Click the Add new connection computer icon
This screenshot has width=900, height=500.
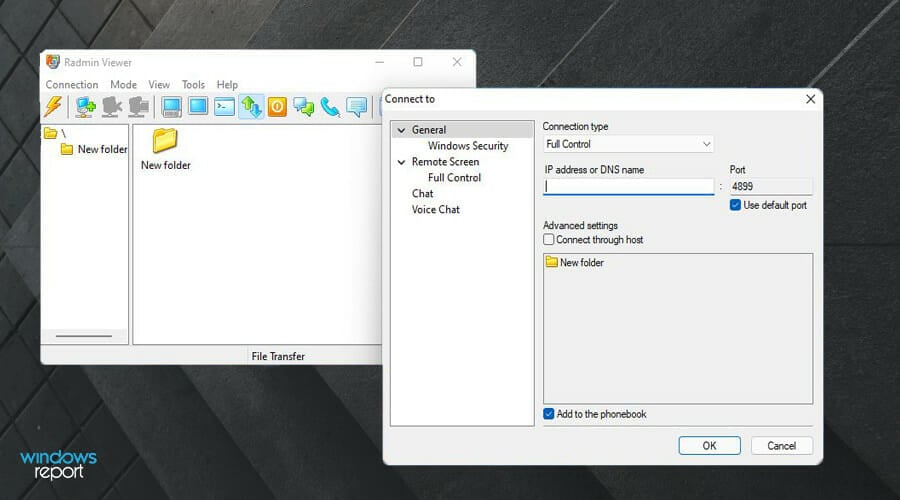(x=86, y=107)
